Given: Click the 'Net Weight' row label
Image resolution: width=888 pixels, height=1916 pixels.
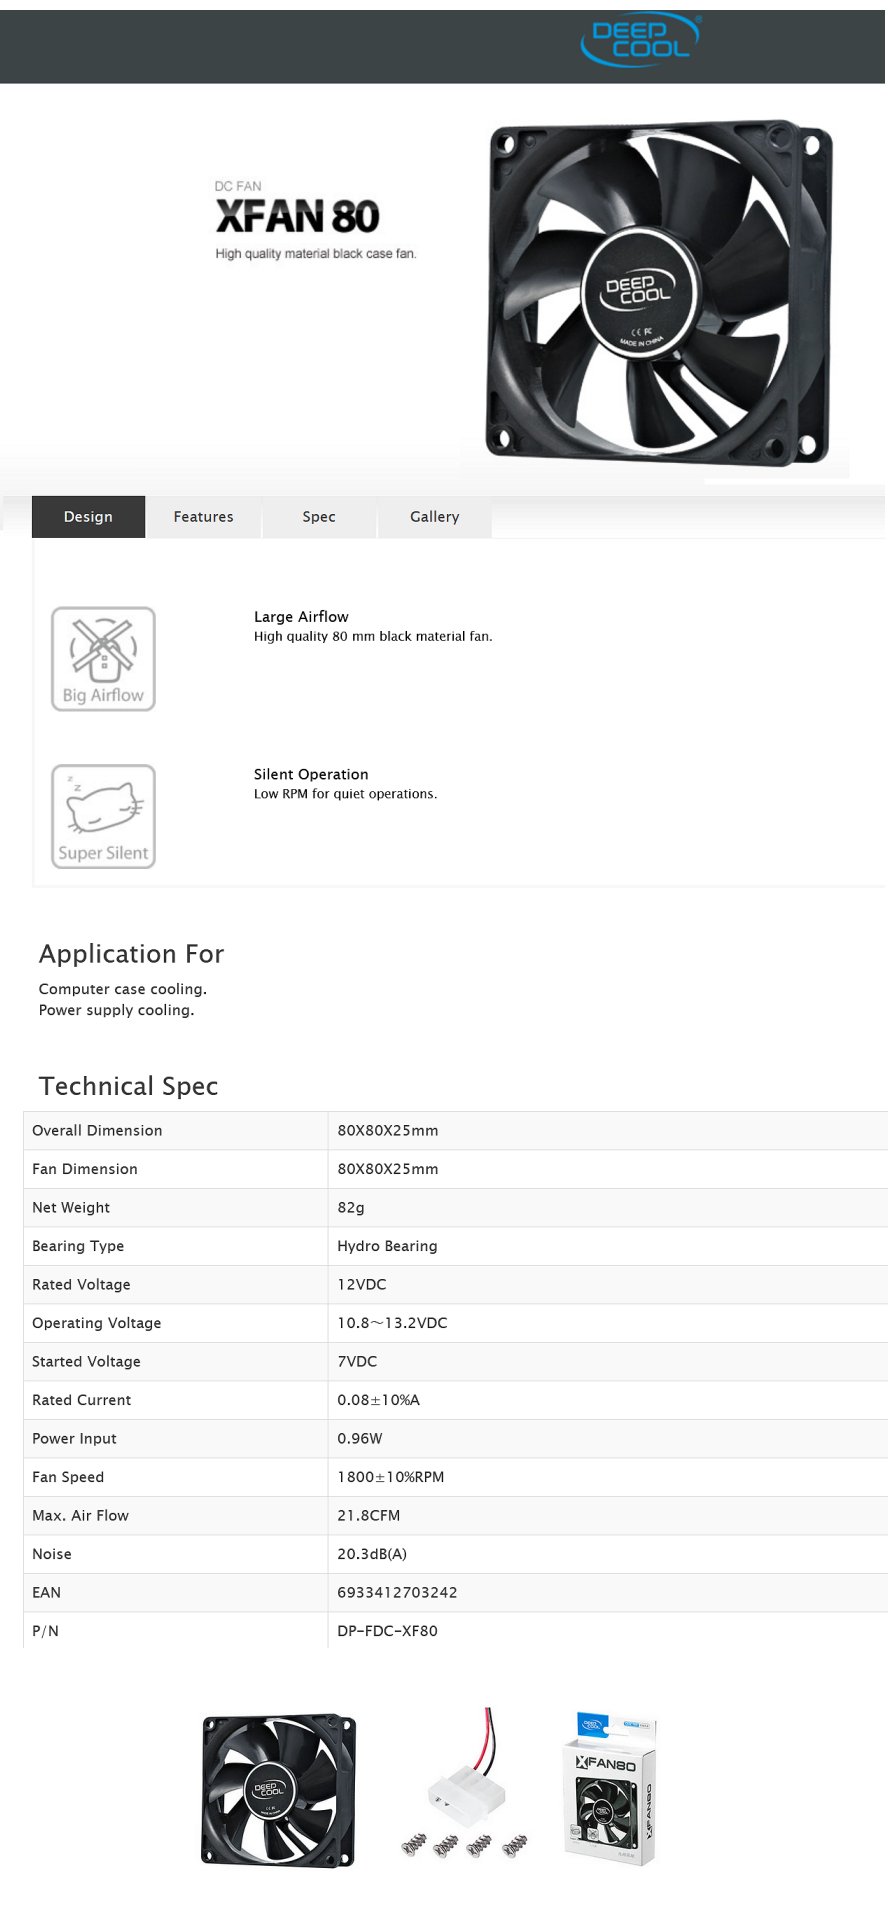Looking at the screenshot, I should coord(71,1208).
